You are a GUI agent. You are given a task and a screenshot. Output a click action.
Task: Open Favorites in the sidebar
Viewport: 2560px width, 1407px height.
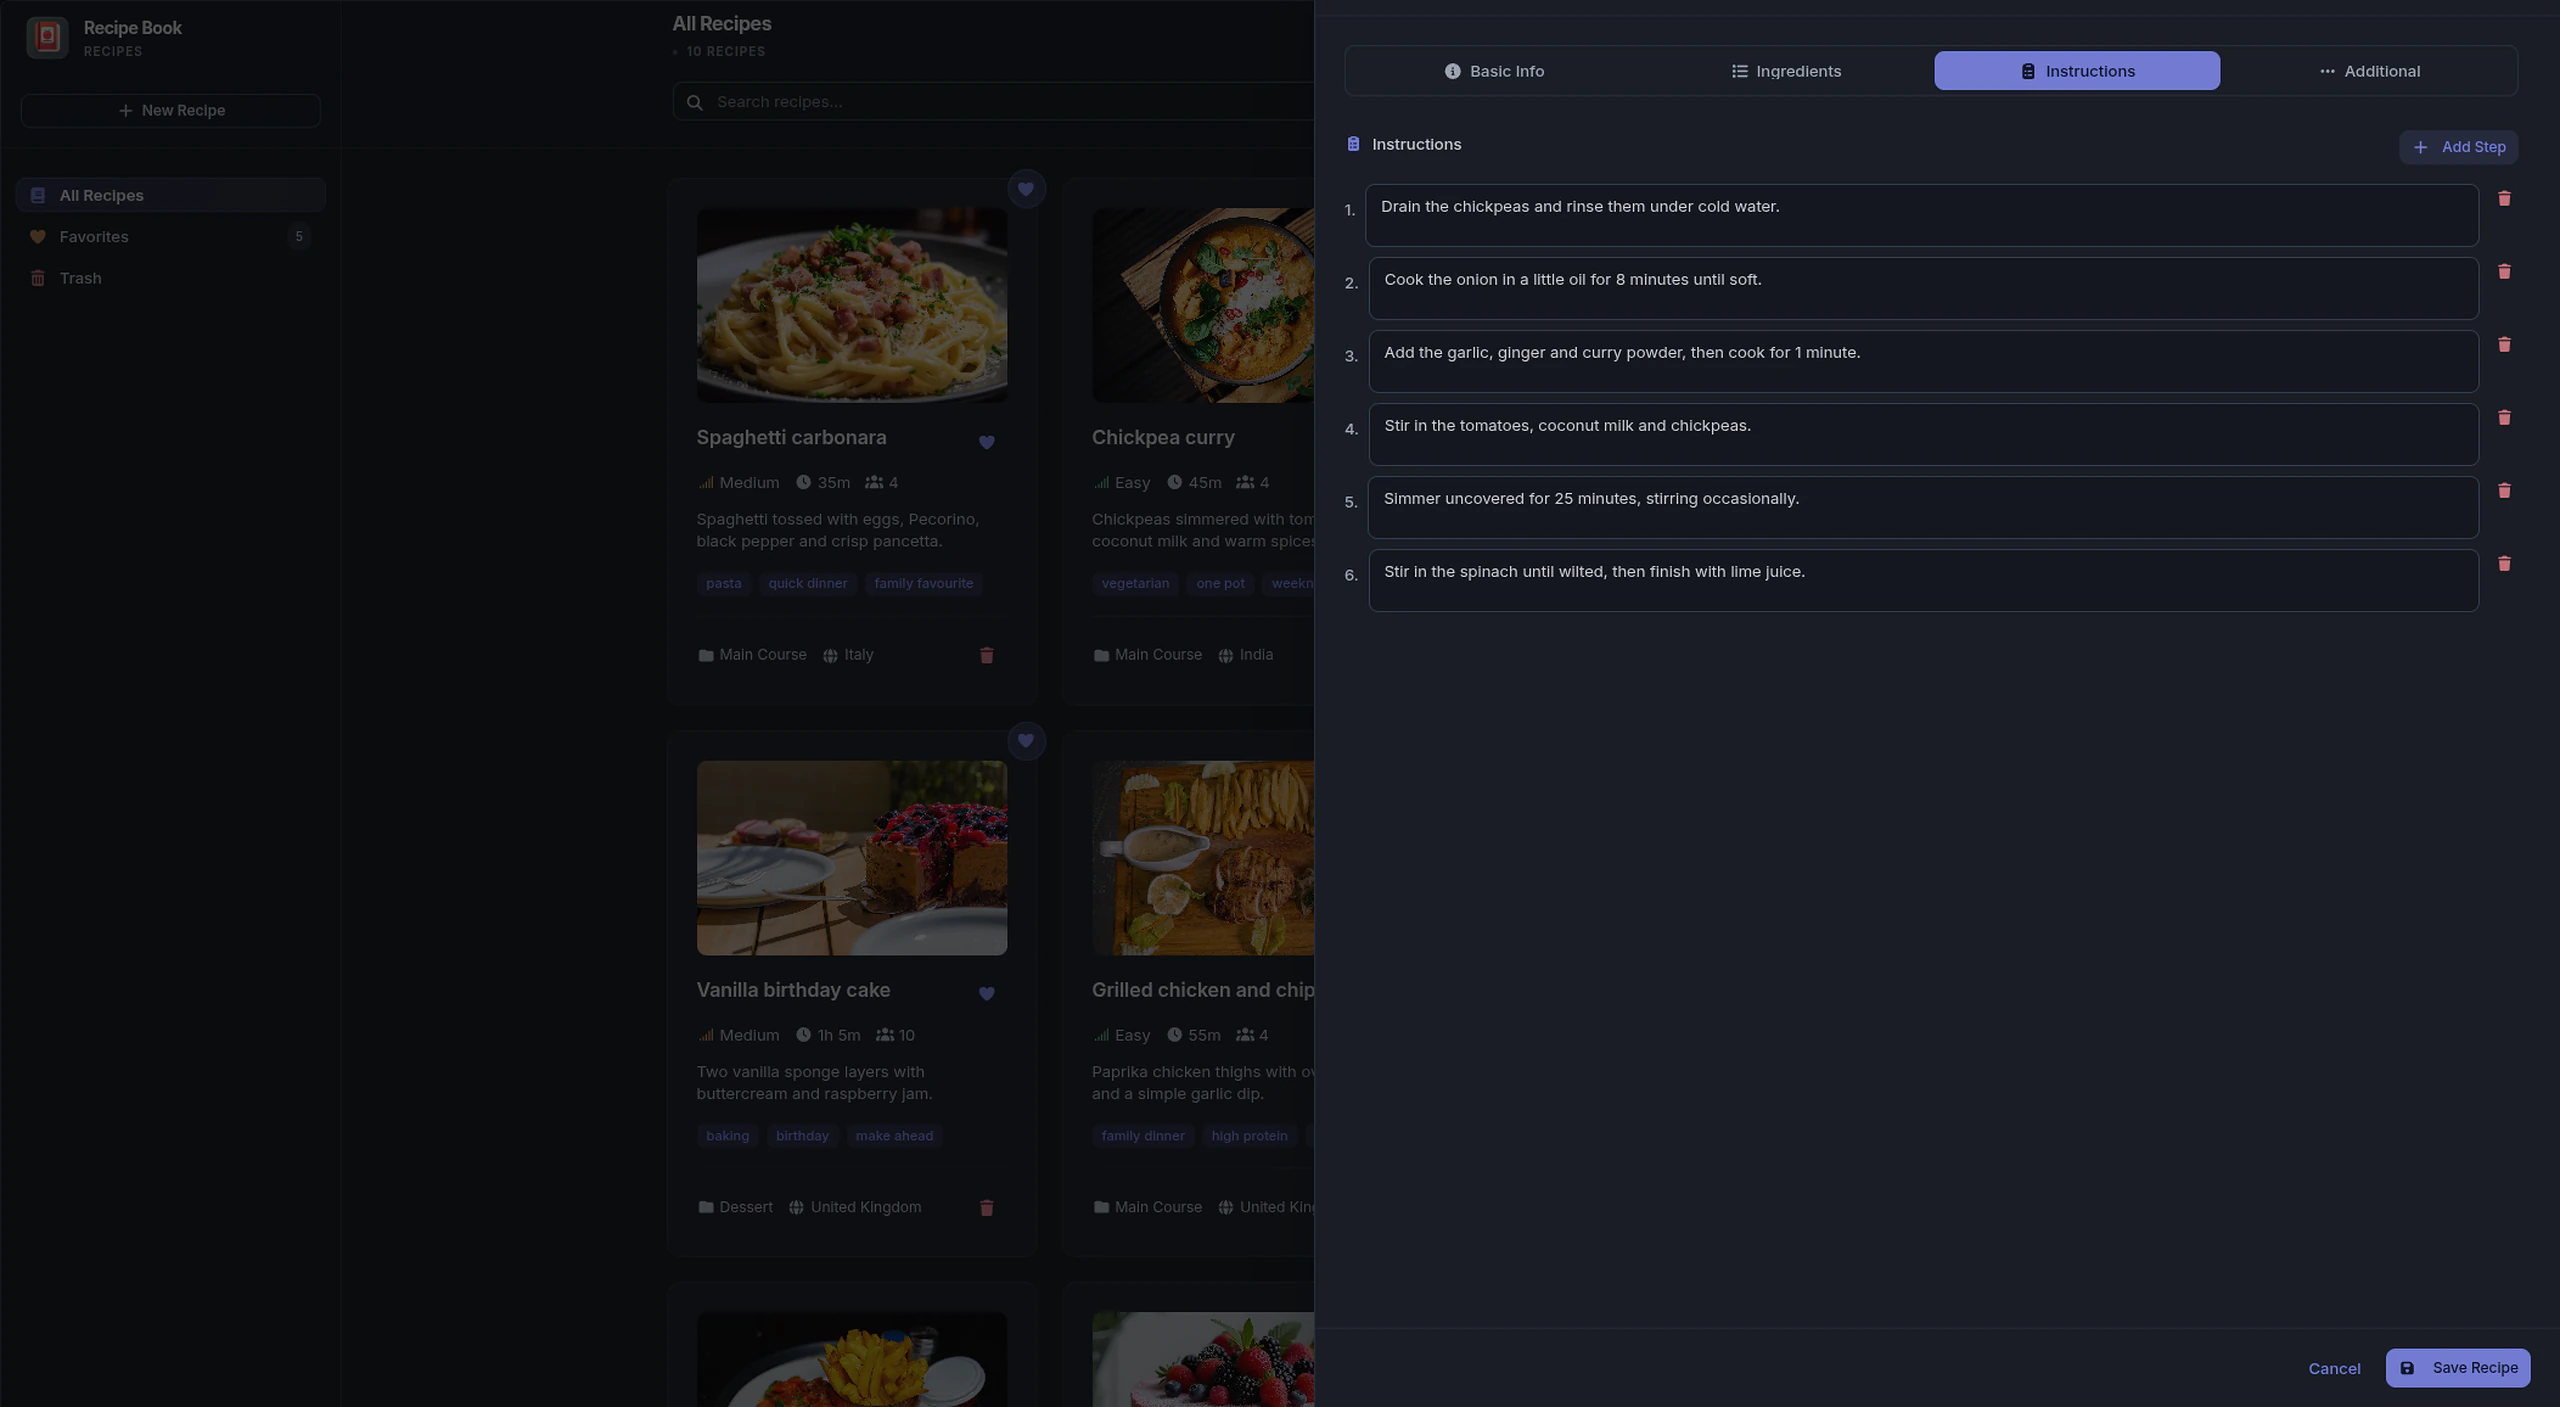click(170, 237)
